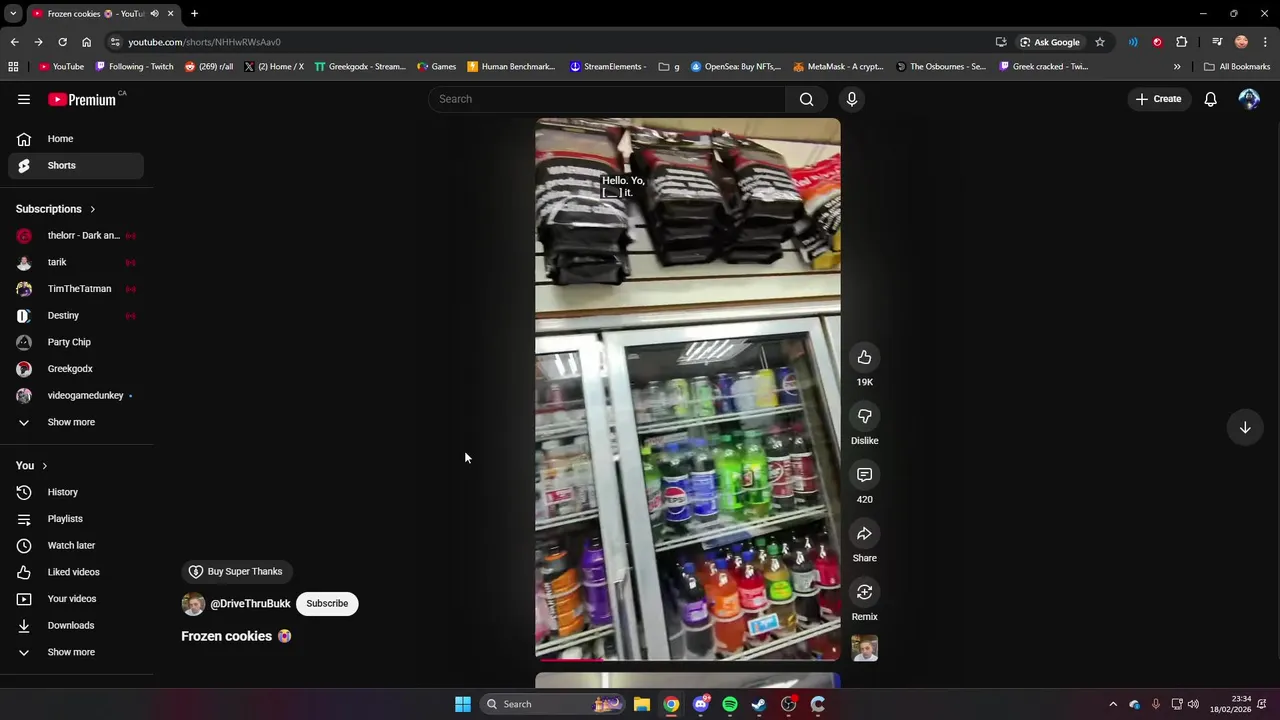This screenshot has width=1280, height=720.
Task: Expand the Subscriptions section
Action: [56, 209]
